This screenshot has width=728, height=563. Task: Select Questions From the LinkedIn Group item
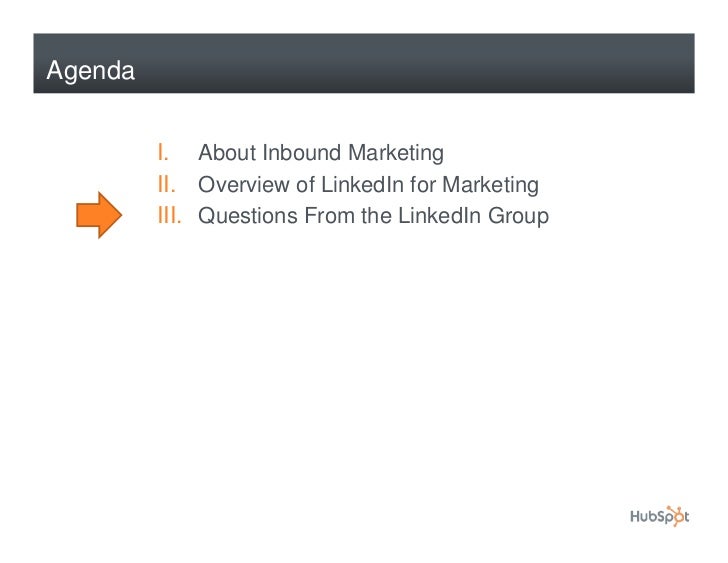(373, 215)
